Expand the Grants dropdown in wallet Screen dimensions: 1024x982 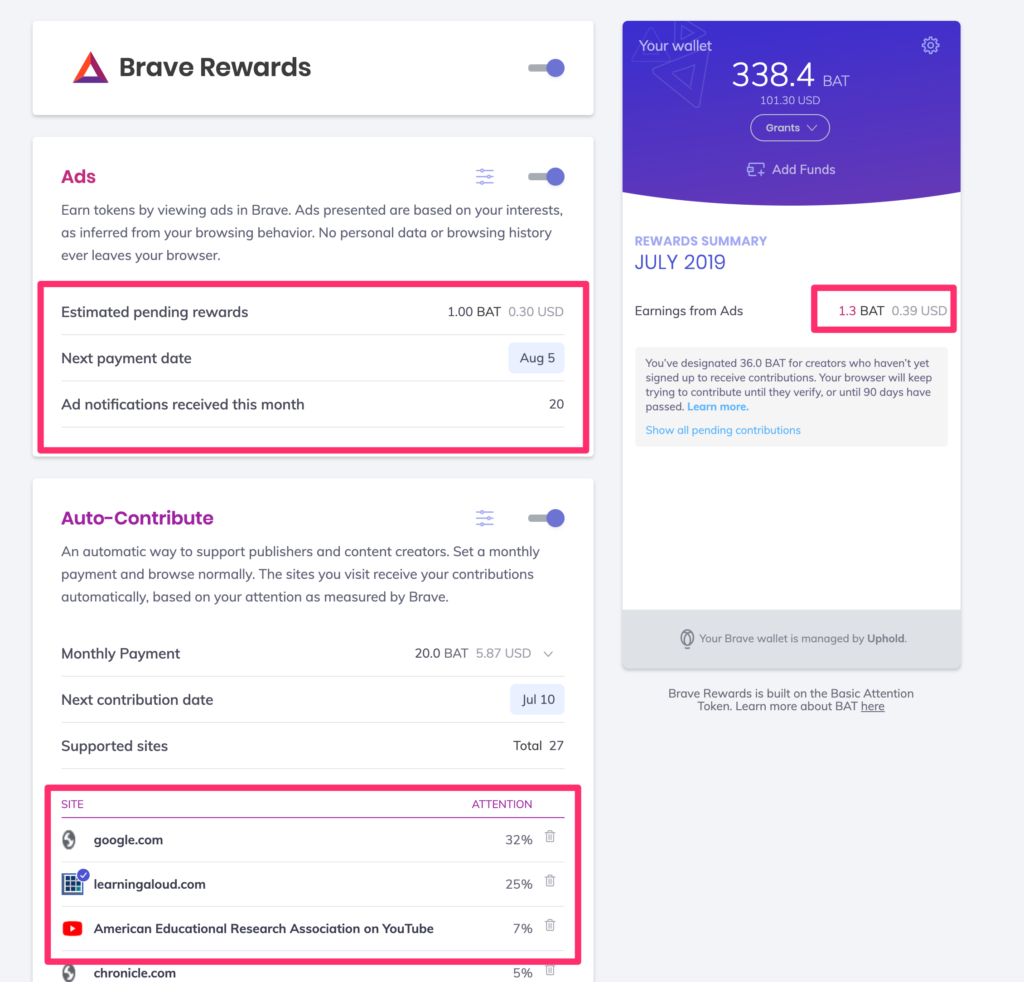point(790,128)
